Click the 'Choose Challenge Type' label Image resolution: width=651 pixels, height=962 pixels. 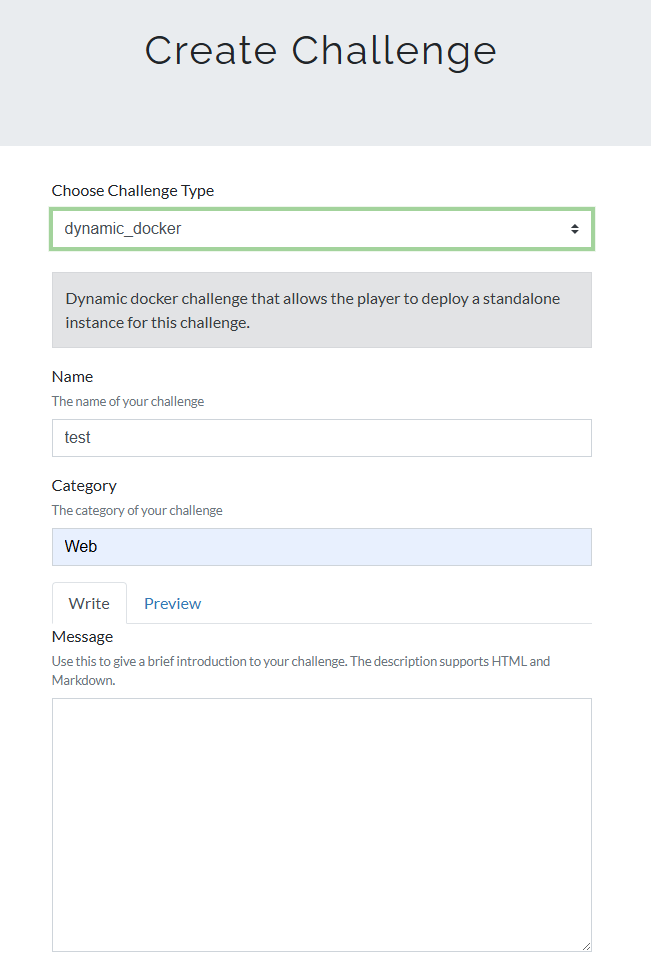coord(133,190)
